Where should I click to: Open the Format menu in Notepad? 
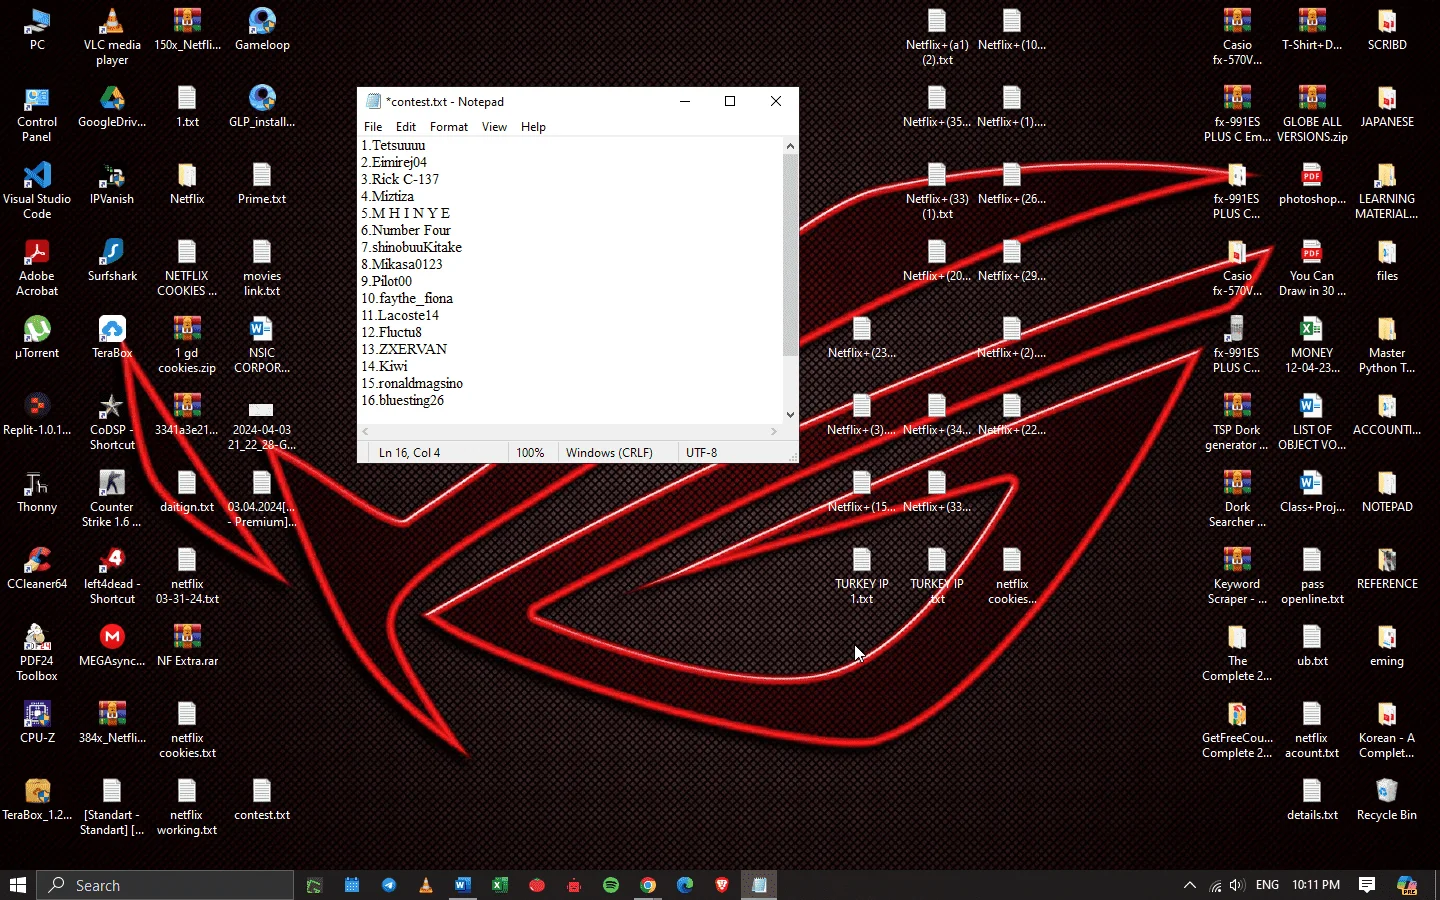click(448, 127)
